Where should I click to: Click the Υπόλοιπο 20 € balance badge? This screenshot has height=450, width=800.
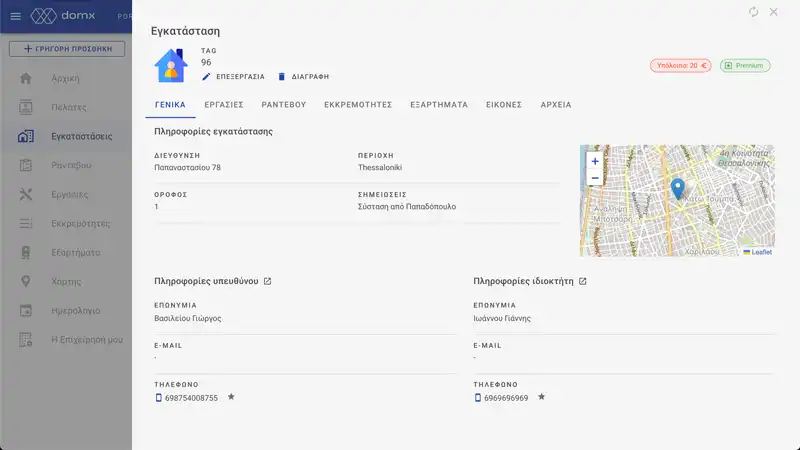(680, 66)
